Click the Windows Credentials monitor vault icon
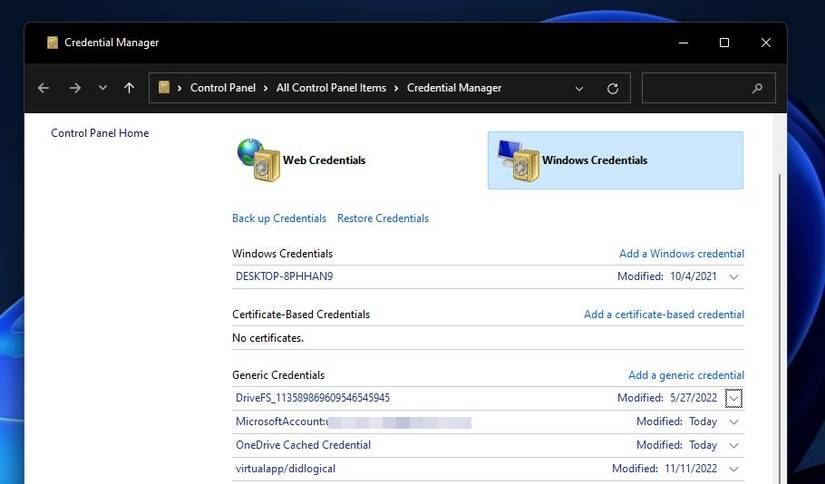The width and height of the screenshot is (825, 484). pyautogui.click(x=518, y=160)
